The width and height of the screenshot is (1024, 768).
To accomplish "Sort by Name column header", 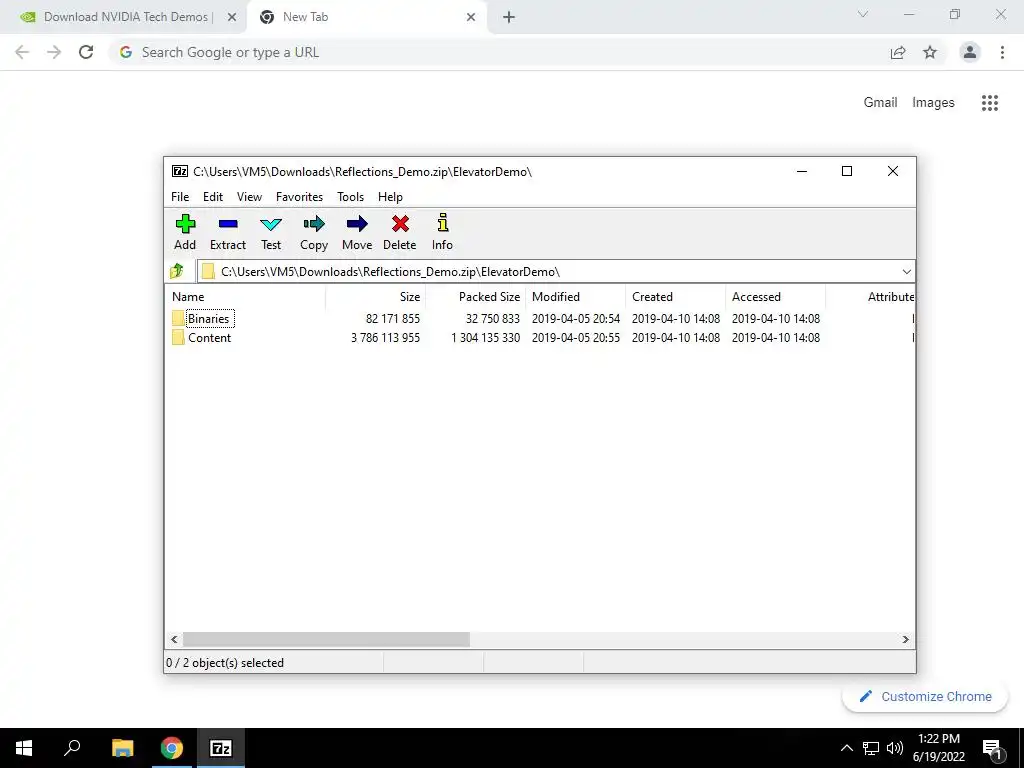I will click(245, 296).
